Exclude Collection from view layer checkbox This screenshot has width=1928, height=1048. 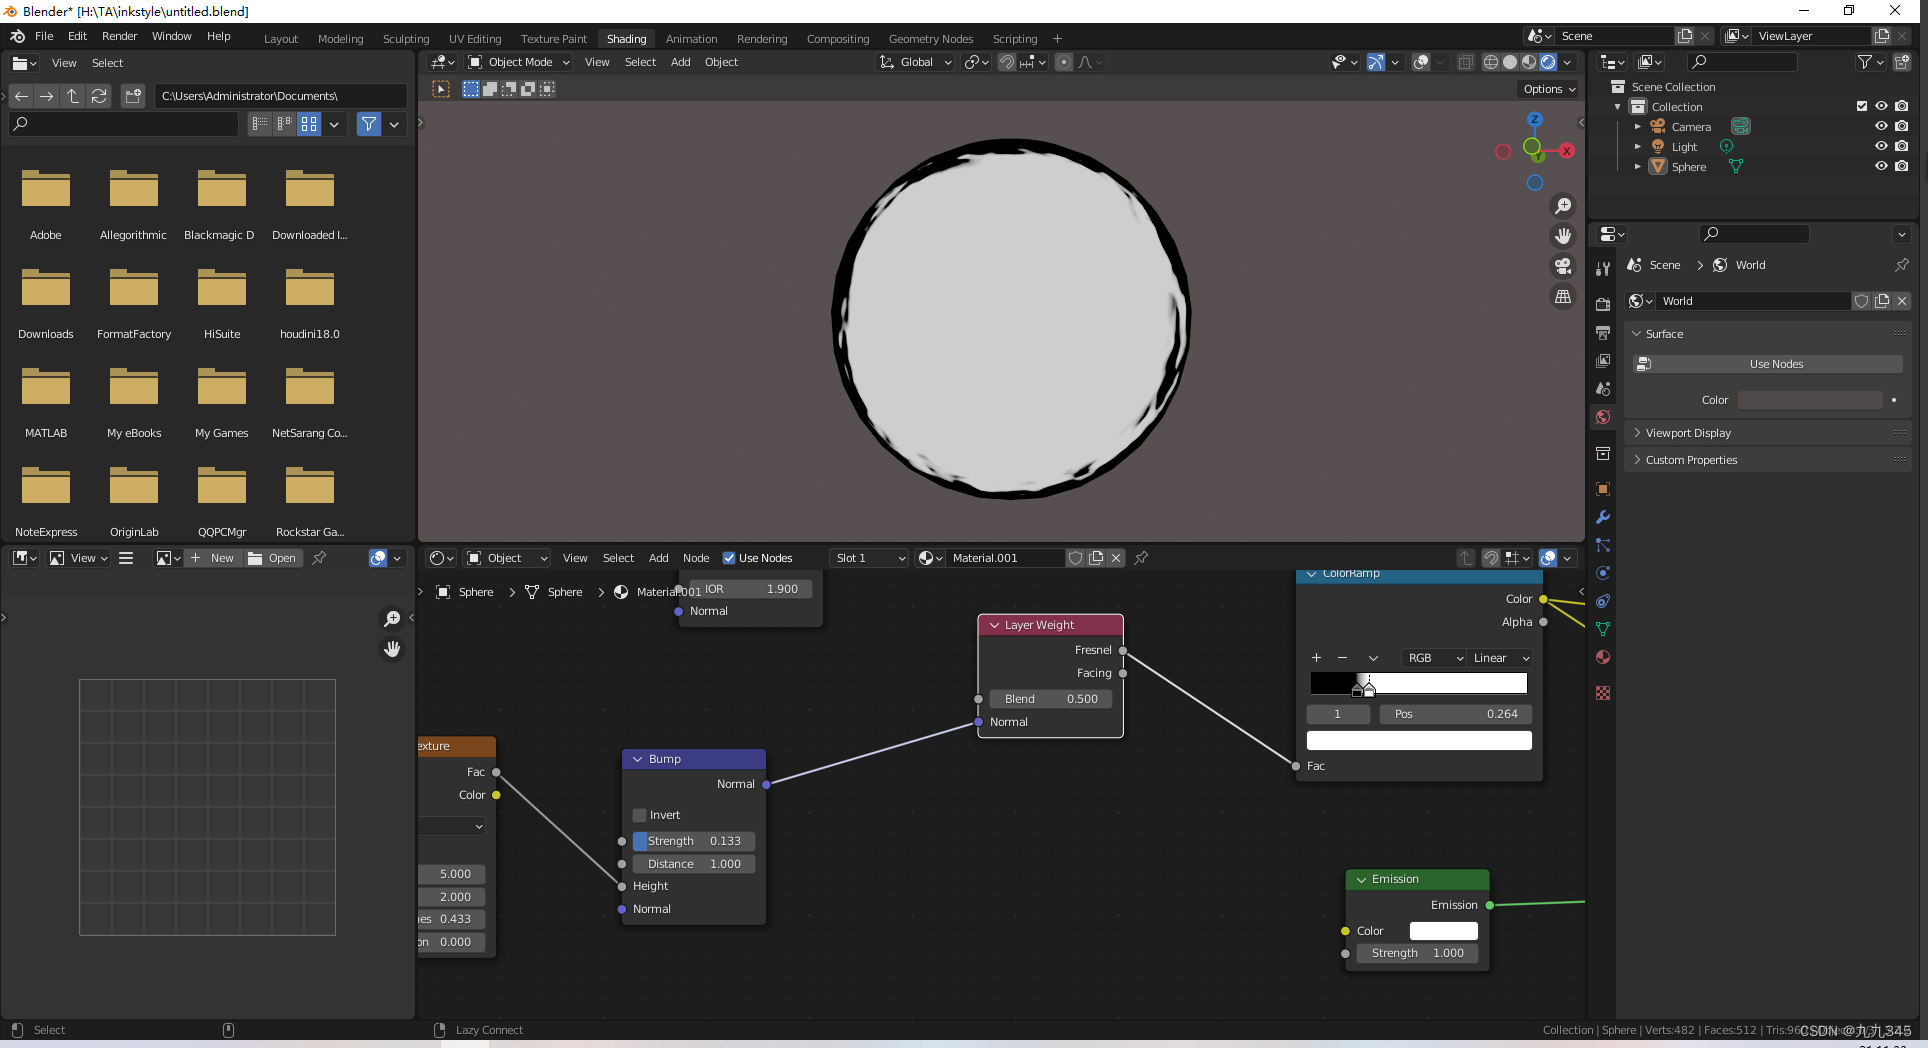pyautogui.click(x=1861, y=106)
